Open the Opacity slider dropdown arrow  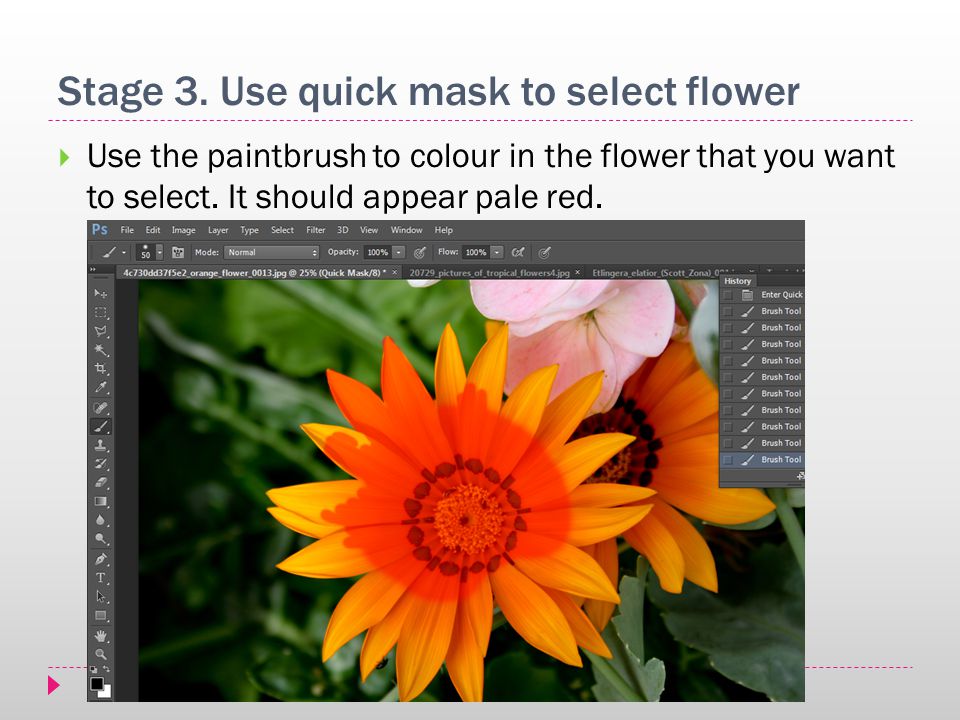point(399,252)
